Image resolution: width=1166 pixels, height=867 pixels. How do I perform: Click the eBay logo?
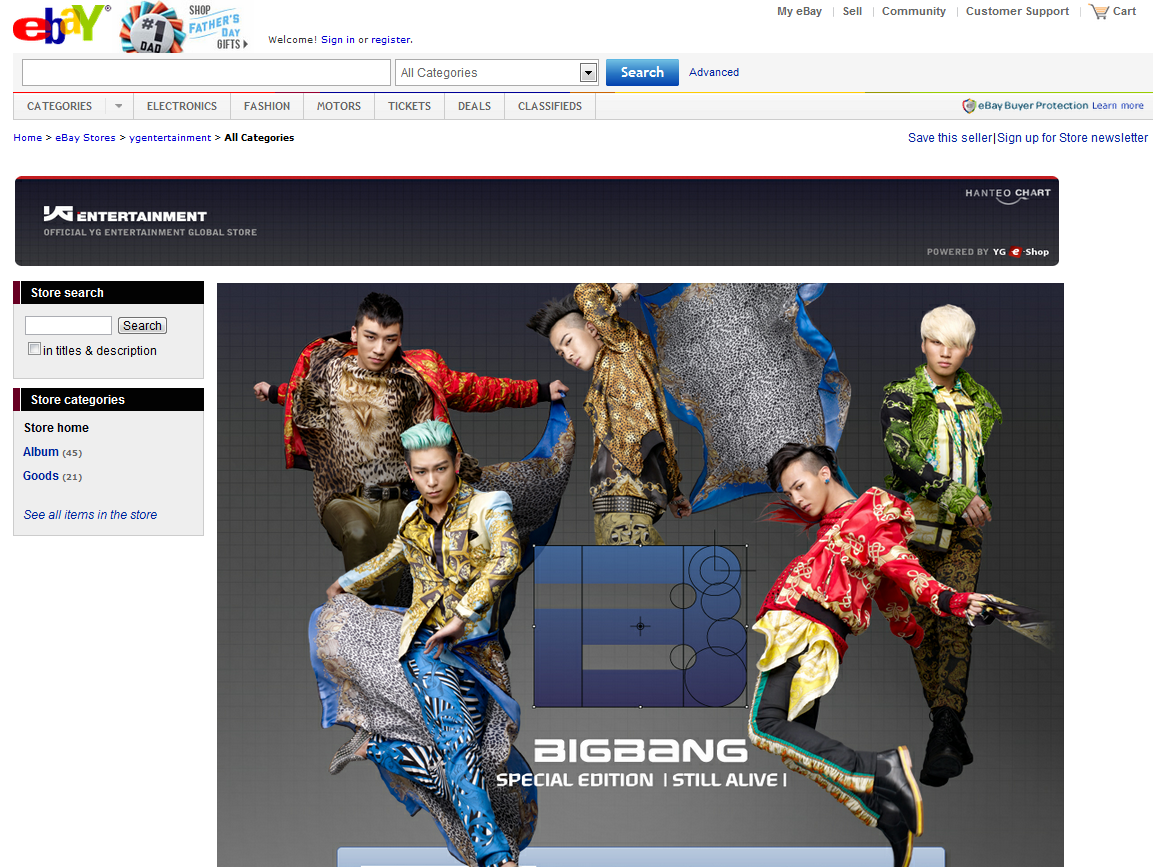click(x=61, y=25)
